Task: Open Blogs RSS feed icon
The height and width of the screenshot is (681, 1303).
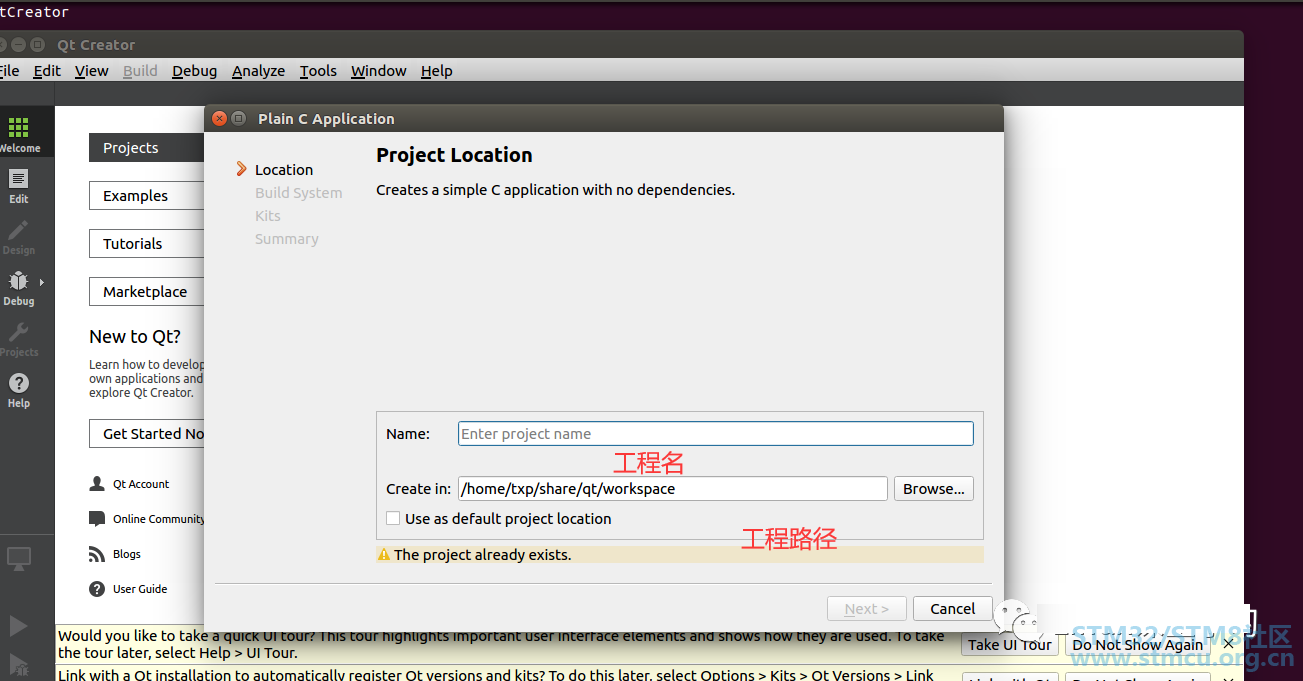Action: point(97,554)
